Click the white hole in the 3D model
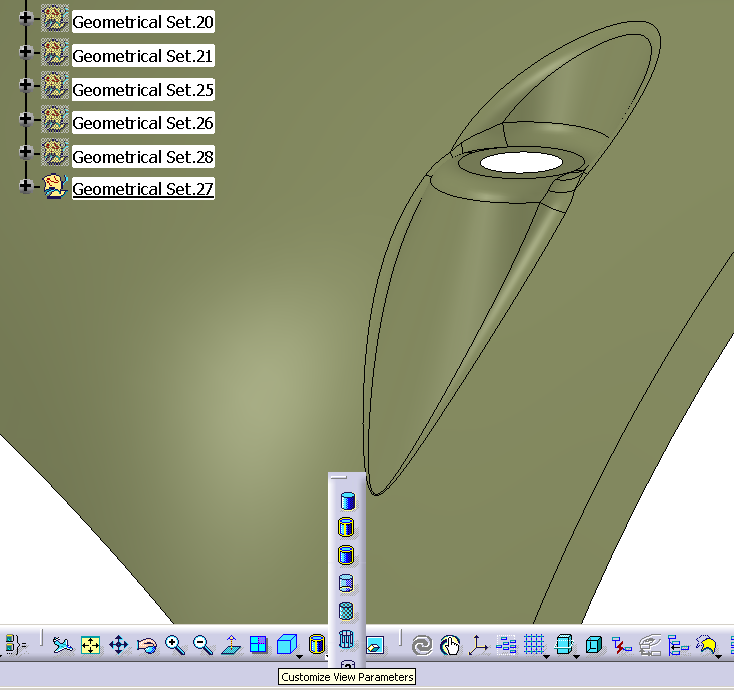The image size is (734, 690). tap(519, 161)
